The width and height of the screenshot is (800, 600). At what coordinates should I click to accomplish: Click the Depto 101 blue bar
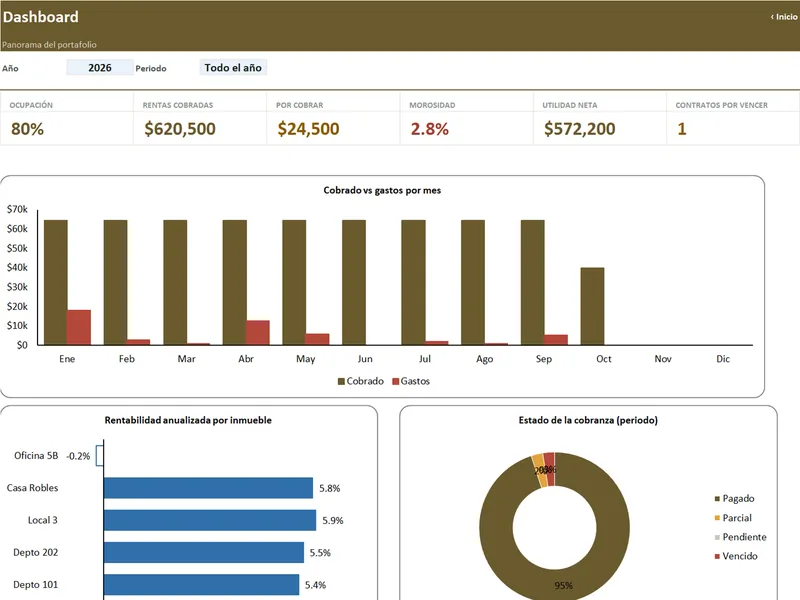coord(202,584)
